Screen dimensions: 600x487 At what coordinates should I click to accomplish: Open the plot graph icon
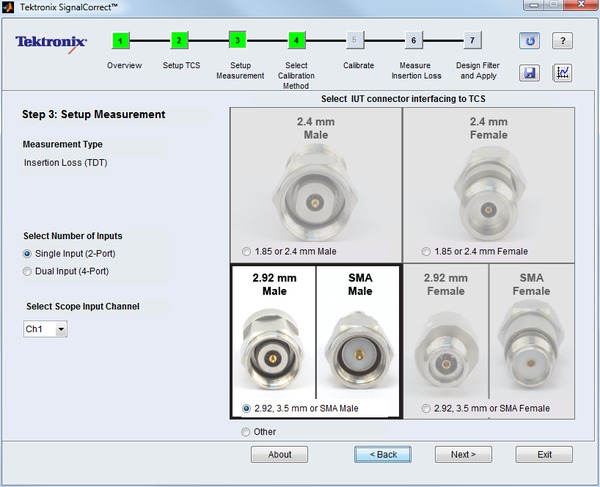(563, 73)
